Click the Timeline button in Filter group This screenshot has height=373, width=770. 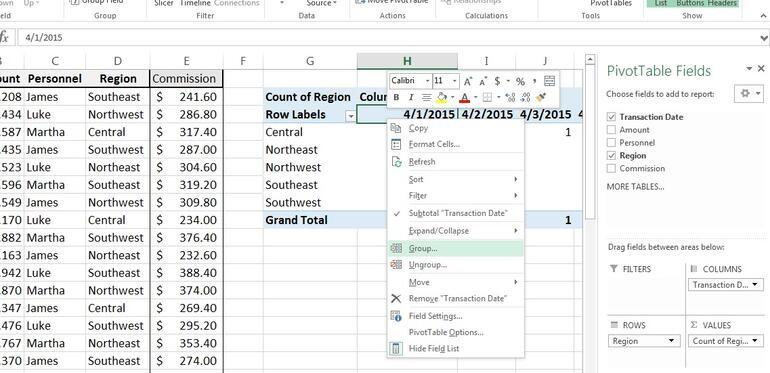pyautogui.click(x=195, y=3)
